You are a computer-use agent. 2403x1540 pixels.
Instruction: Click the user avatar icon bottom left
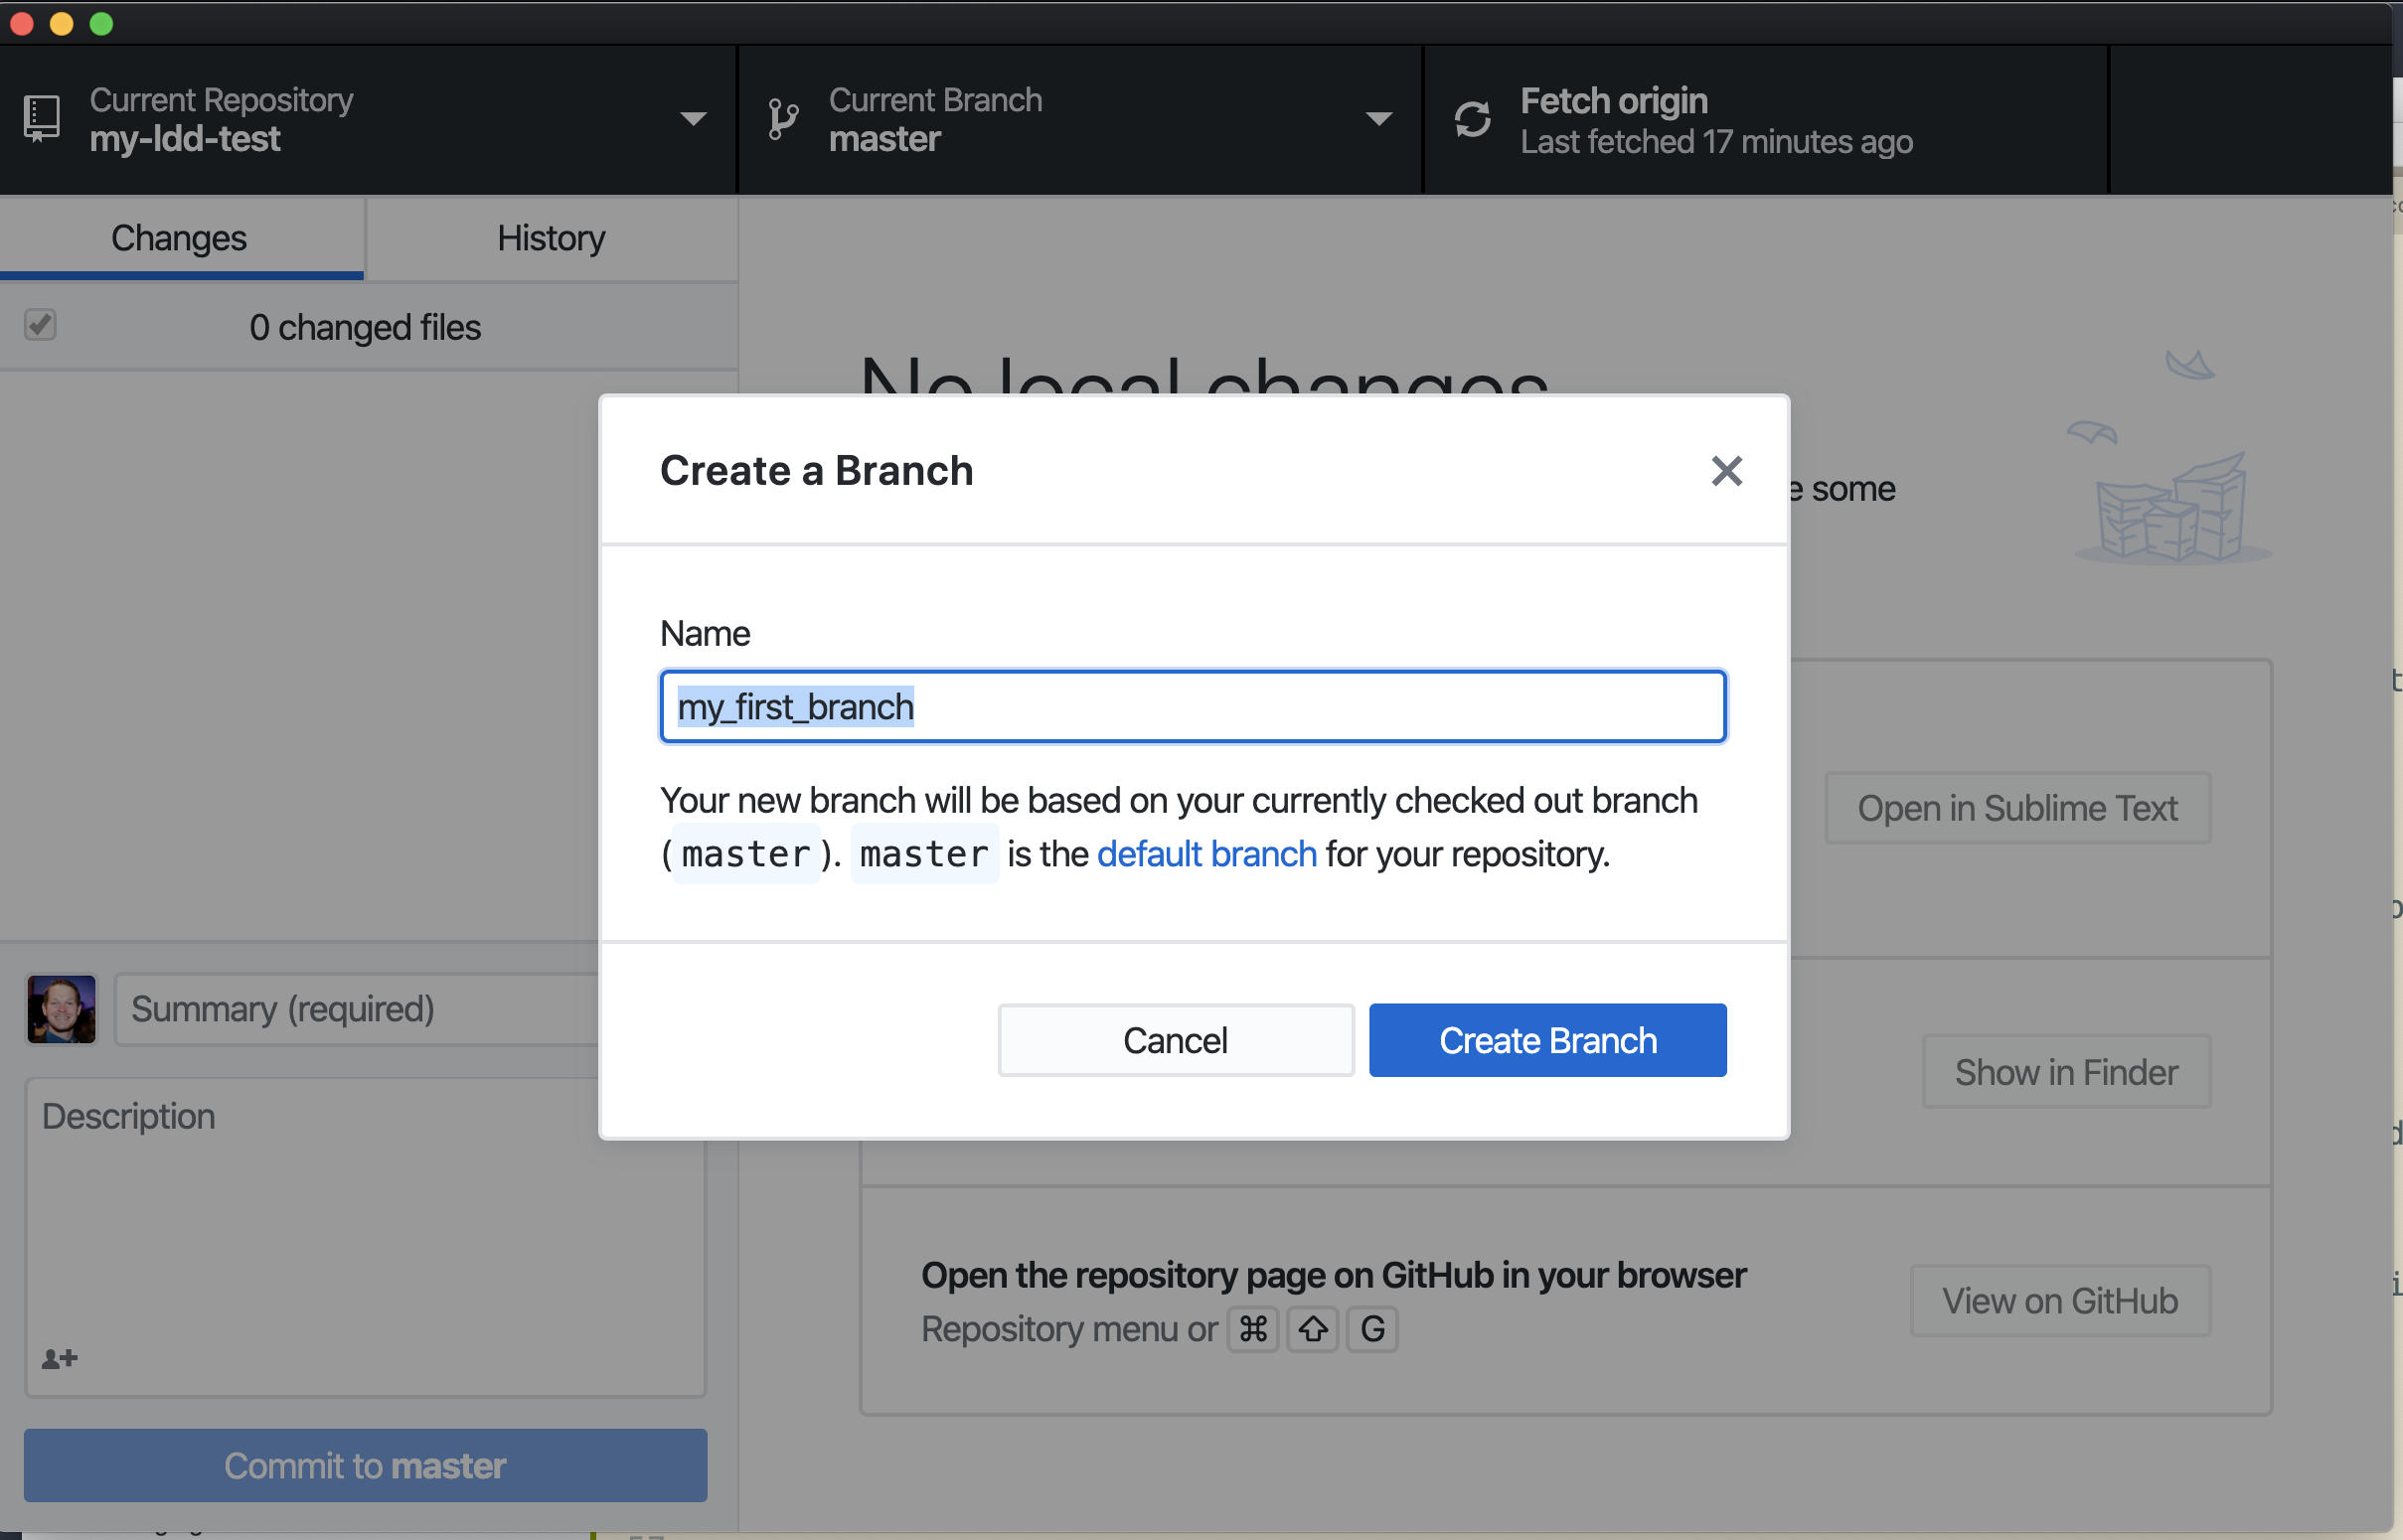click(x=62, y=1009)
